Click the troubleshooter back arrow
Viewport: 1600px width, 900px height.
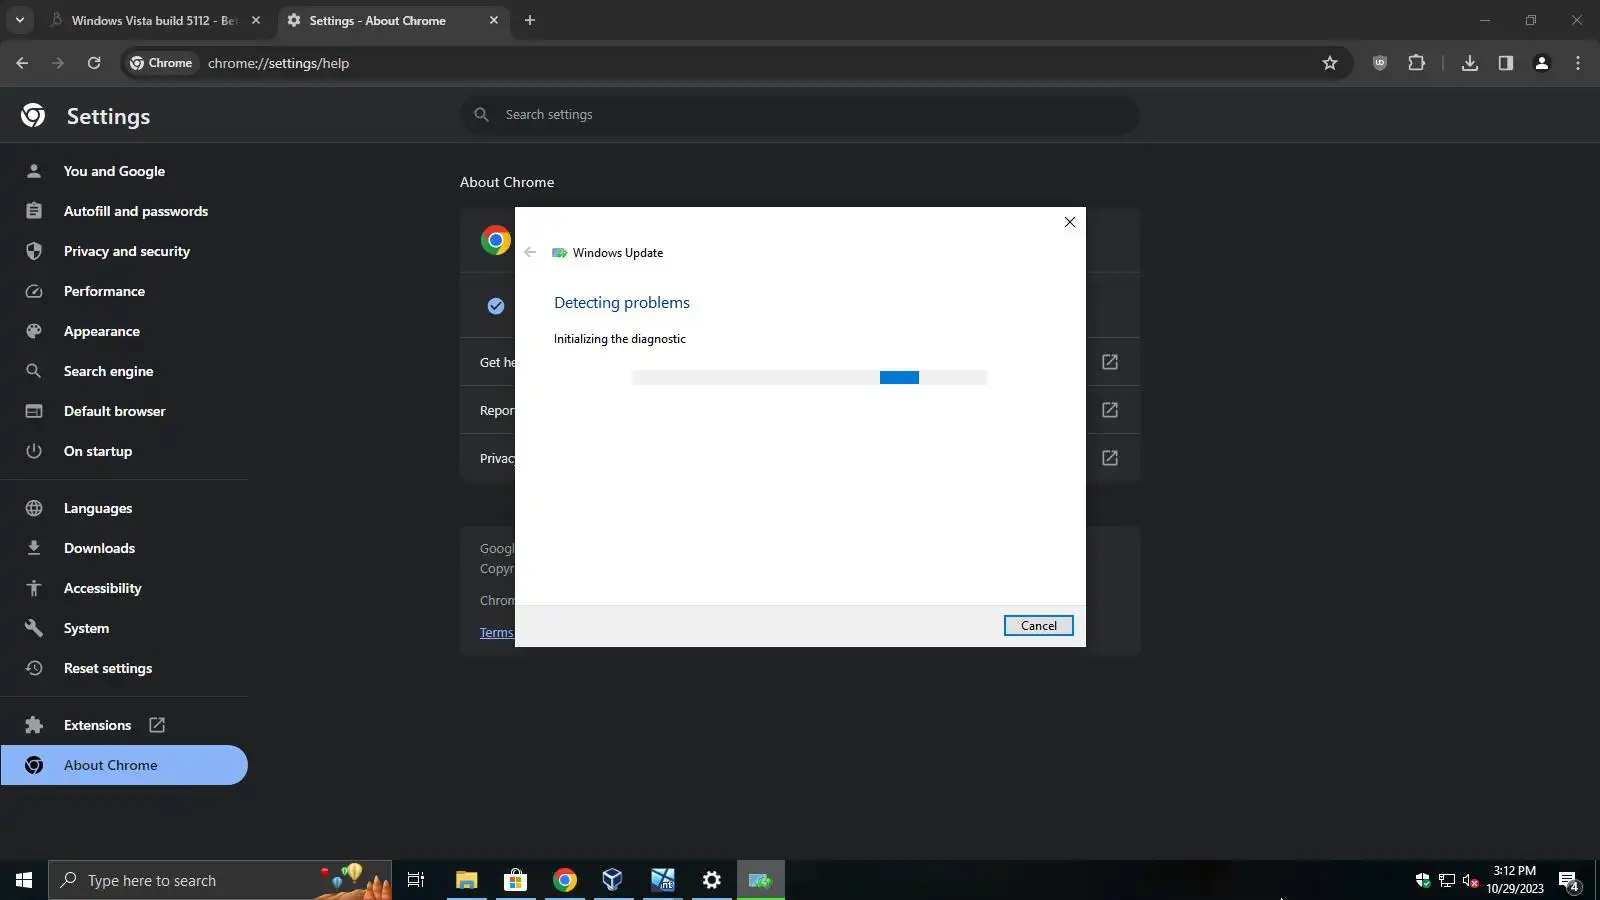coord(530,252)
